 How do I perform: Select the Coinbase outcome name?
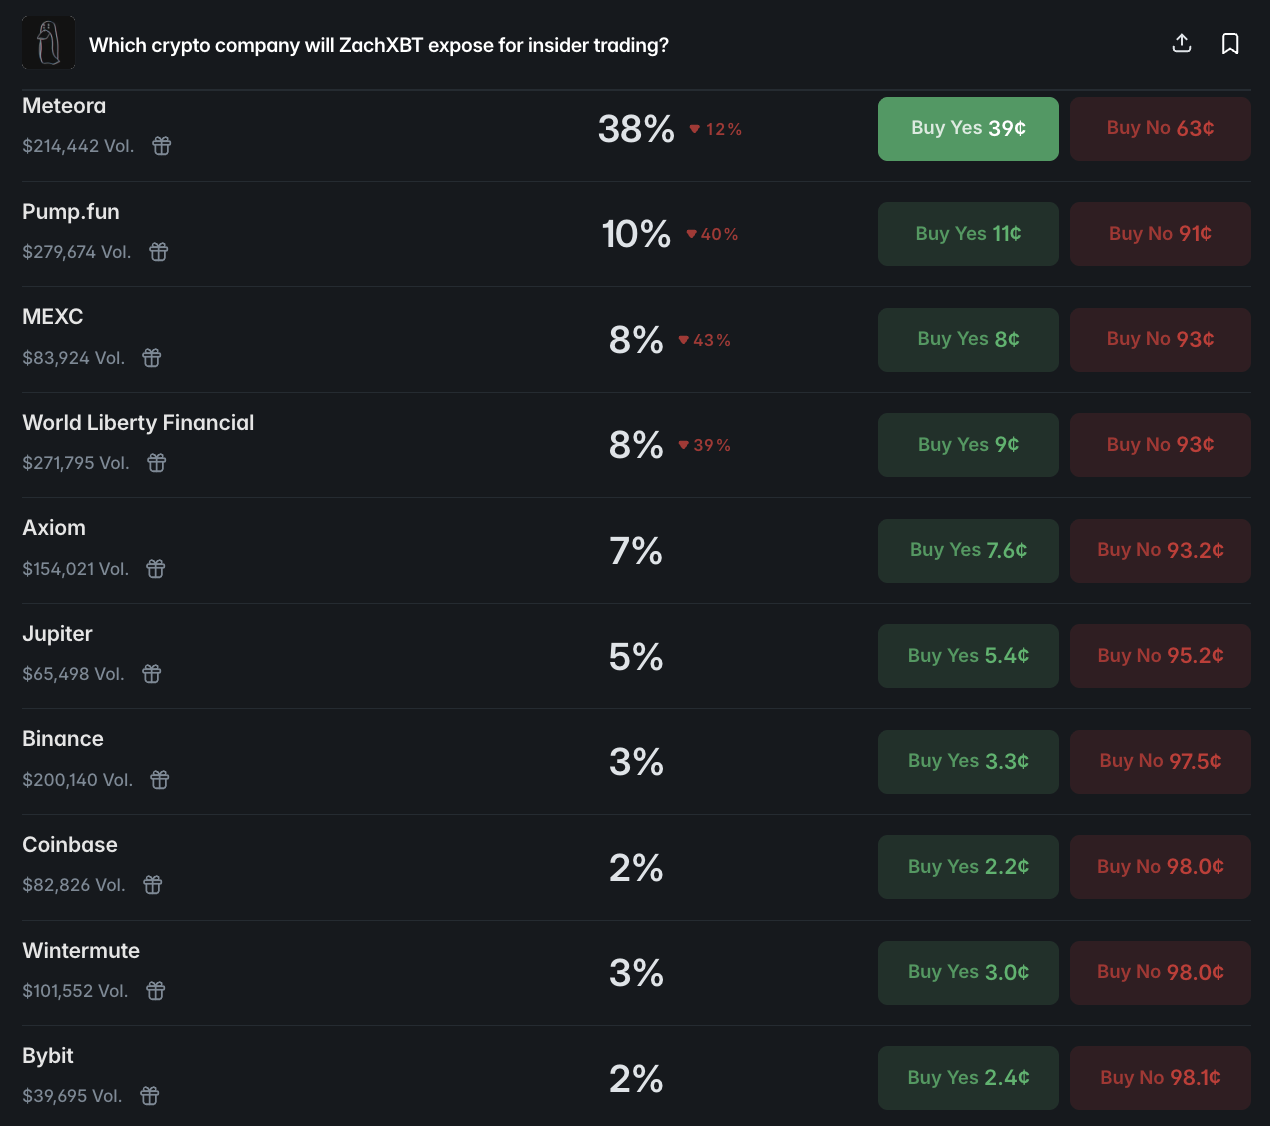pyautogui.click(x=70, y=845)
